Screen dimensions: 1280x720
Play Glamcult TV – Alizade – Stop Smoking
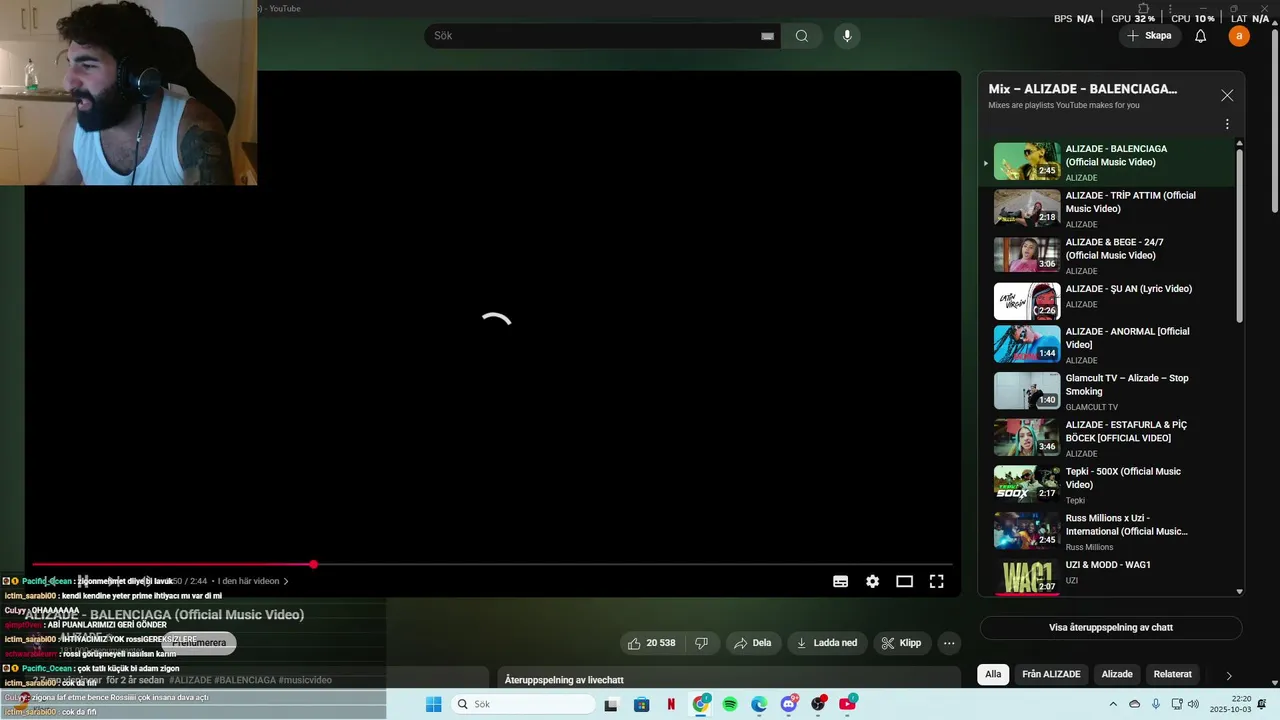tap(1127, 385)
